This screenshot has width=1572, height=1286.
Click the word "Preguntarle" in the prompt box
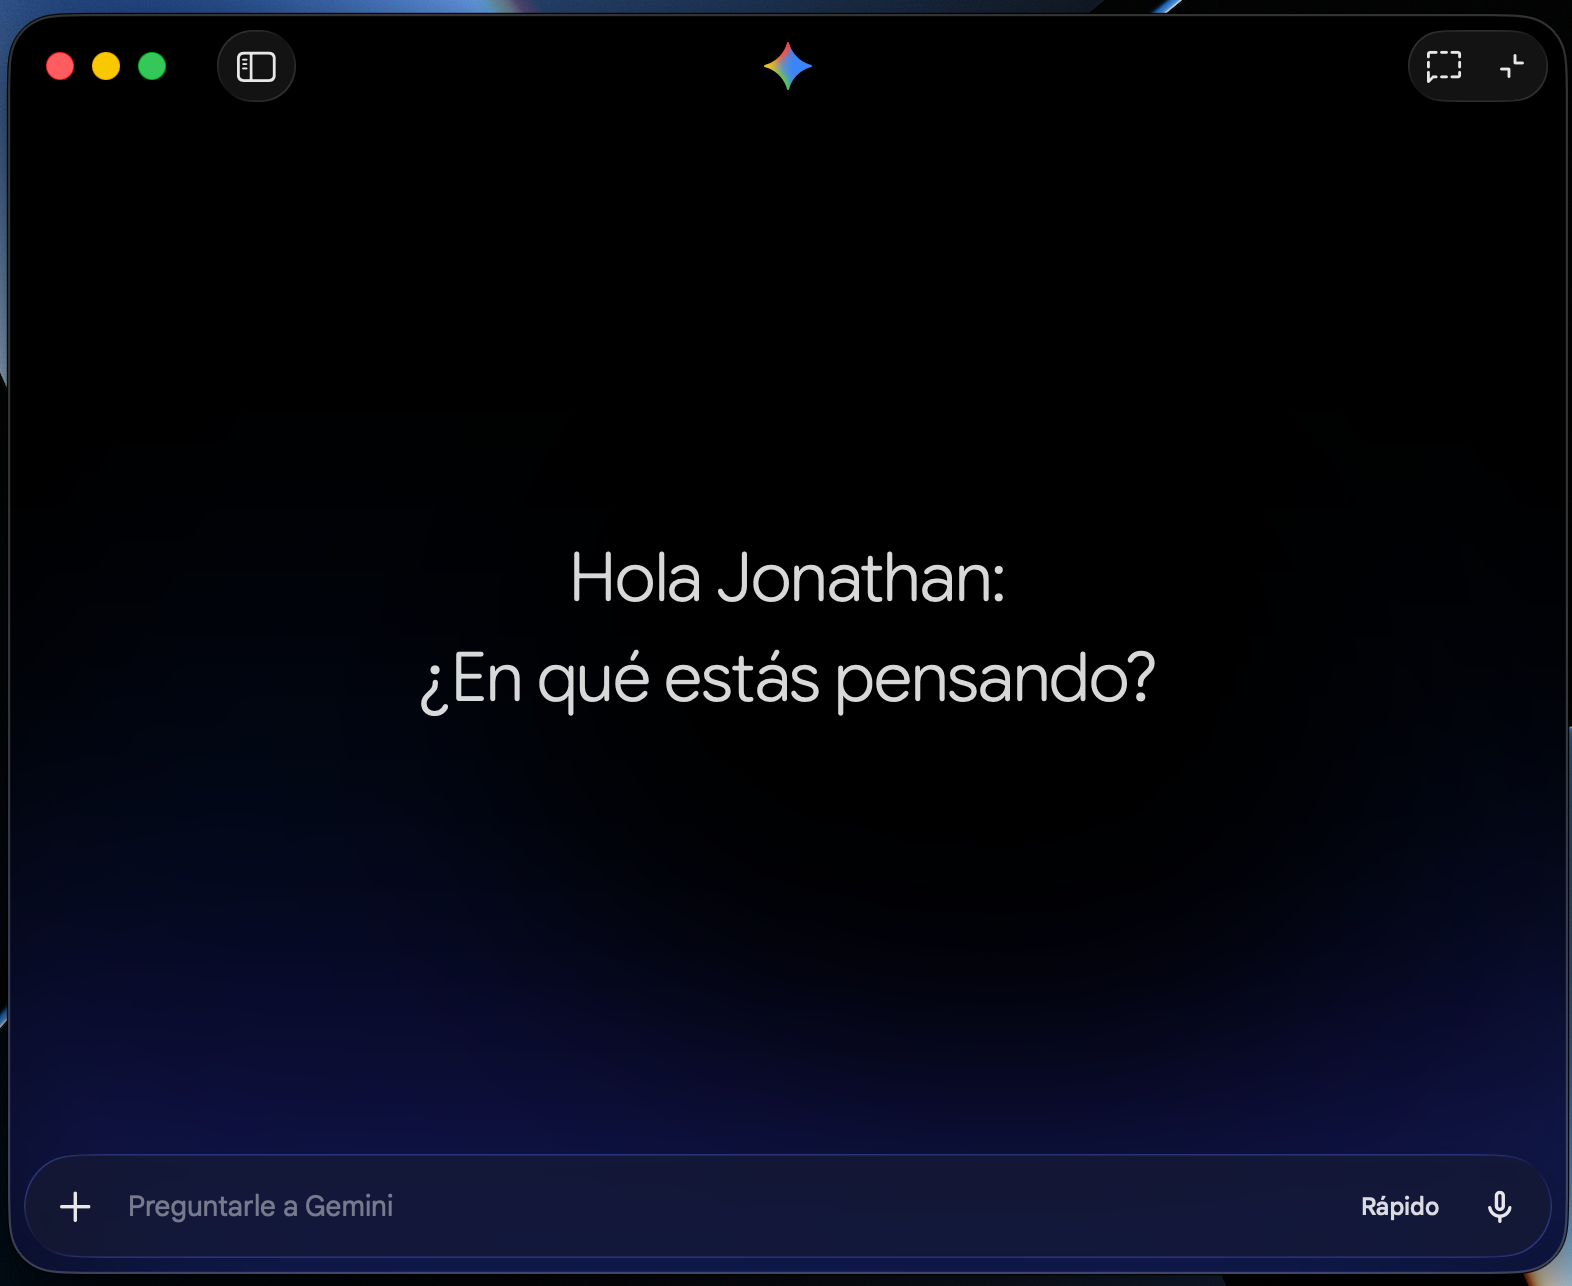(x=201, y=1206)
